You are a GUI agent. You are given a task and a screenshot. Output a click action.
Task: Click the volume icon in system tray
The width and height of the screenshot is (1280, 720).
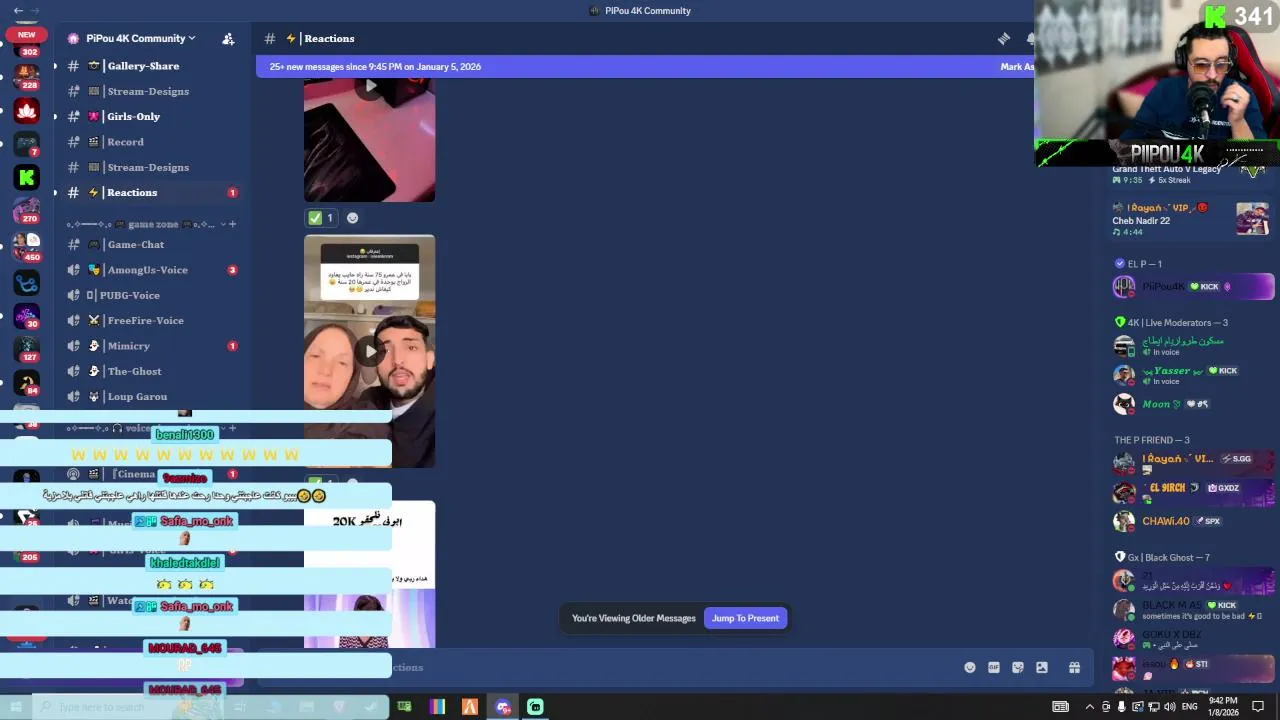coord(1170,707)
